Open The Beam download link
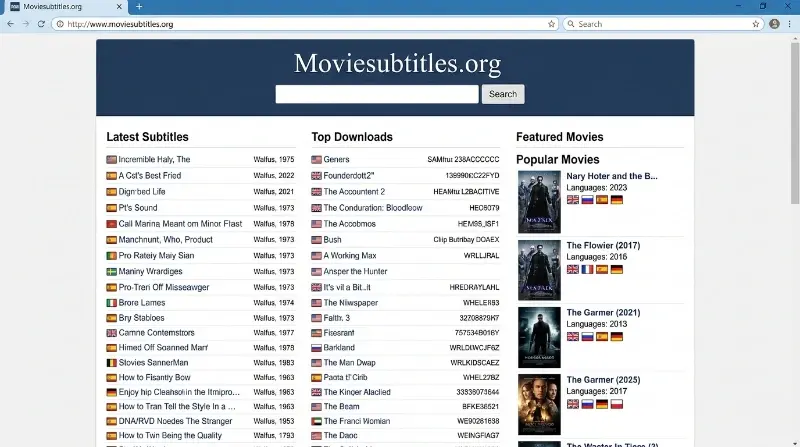800x447 pixels. point(341,407)
